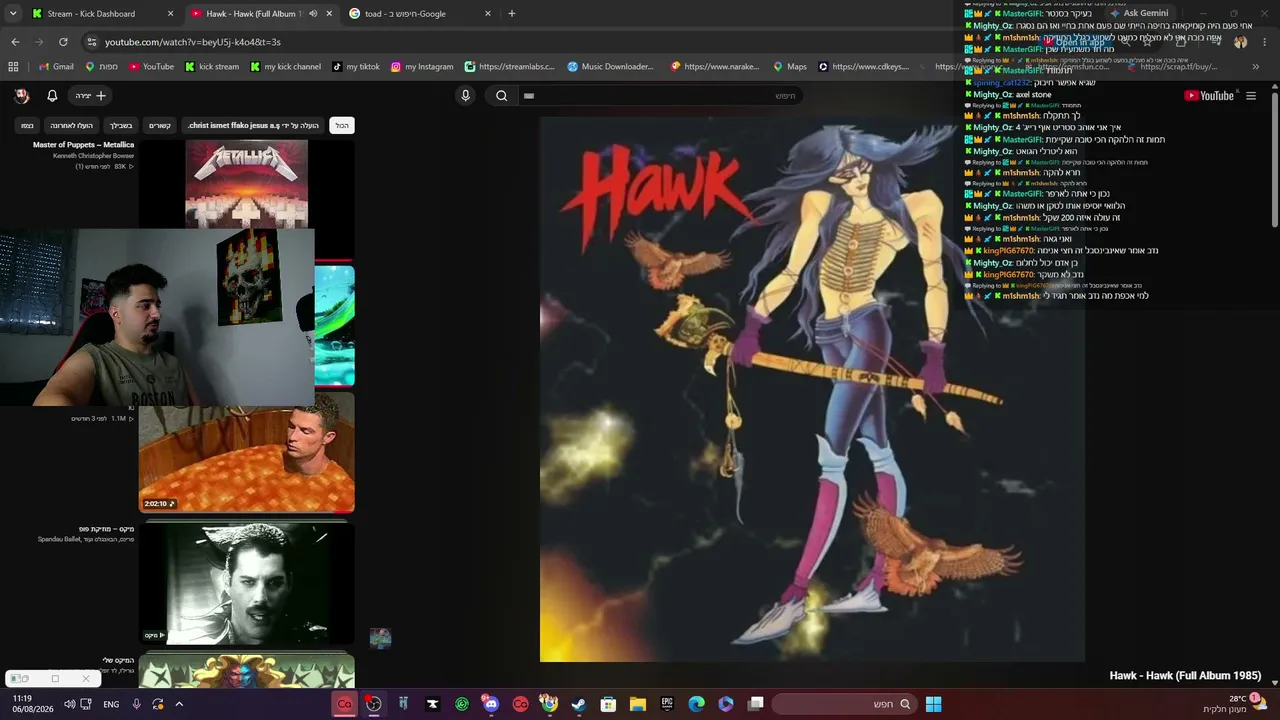Viewport: 1280px width, 720px height.
Task: Open Discord from the taskbar
Action: click(491, 704)
